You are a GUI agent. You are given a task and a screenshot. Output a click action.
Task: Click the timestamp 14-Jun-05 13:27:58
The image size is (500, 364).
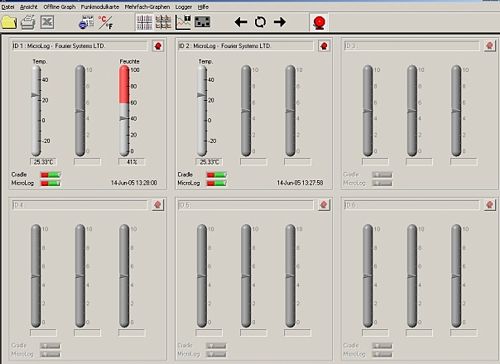pos(300,183)
